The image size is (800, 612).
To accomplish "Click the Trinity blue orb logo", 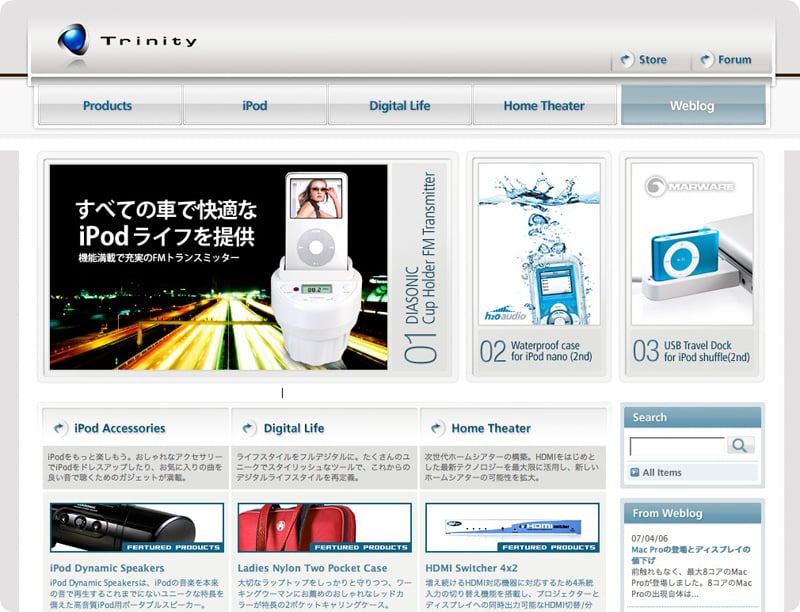I will point(73,40).
